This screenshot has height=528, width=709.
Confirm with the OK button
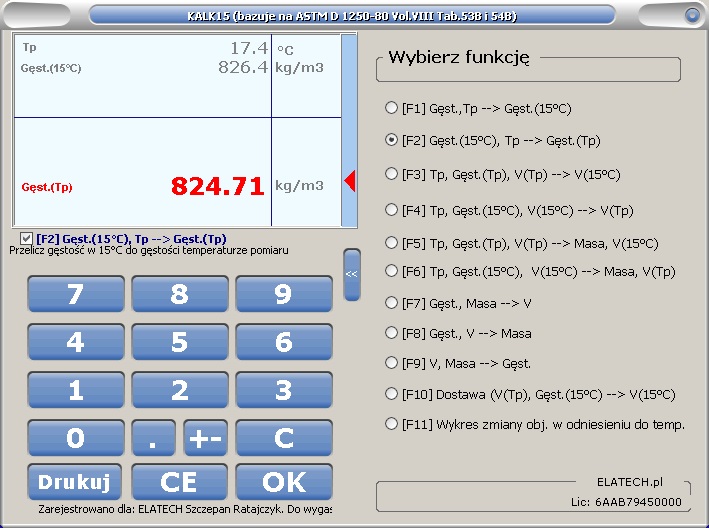284,482
